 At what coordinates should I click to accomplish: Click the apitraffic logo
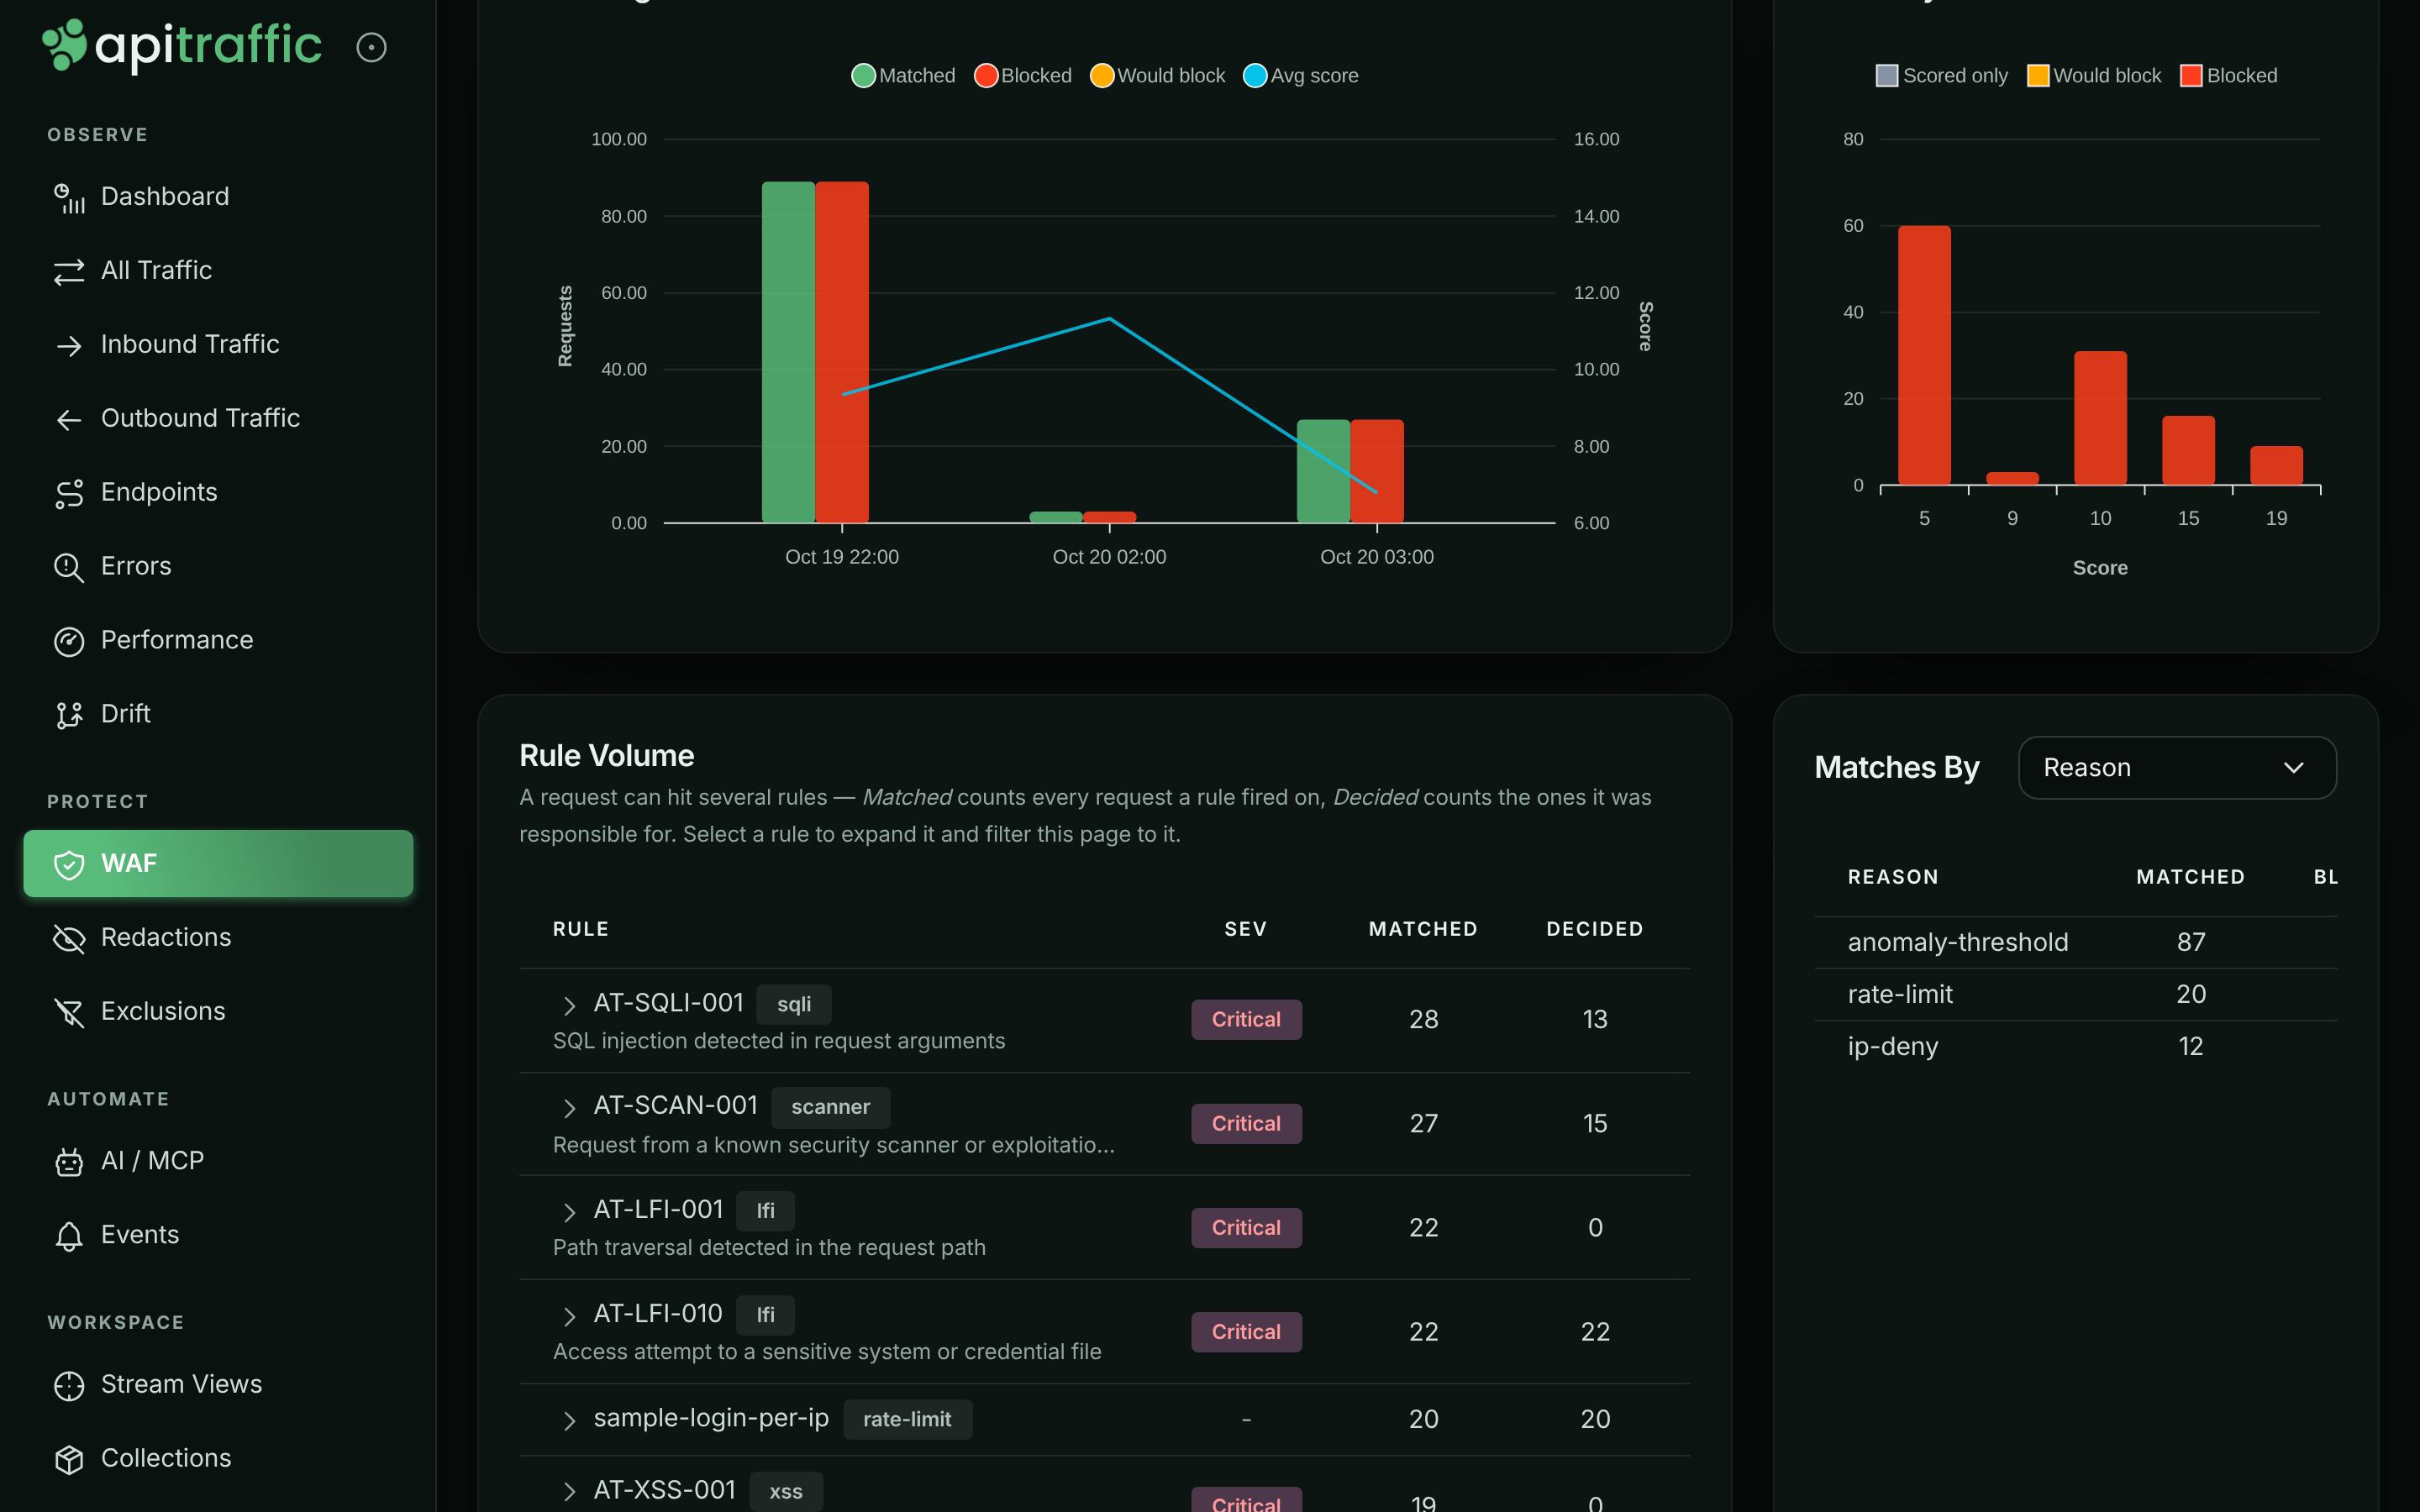(182, 46)
